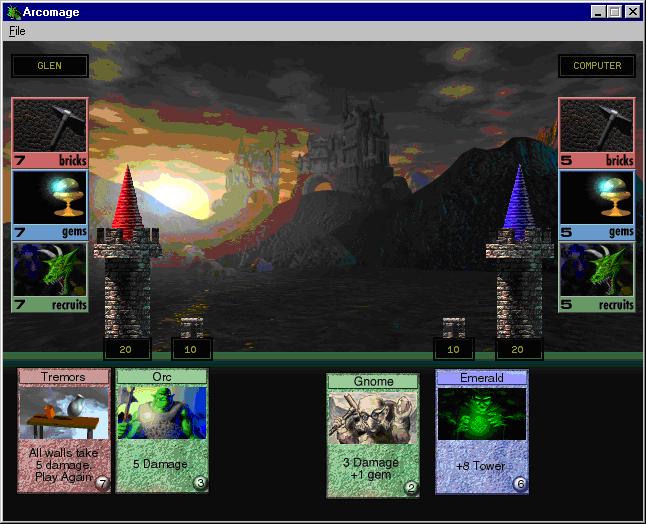The width and height of the screenshot is (646, 524).
Task: Click the '+8 Tower' text on Emerald
Action: [x=480, y=466]
